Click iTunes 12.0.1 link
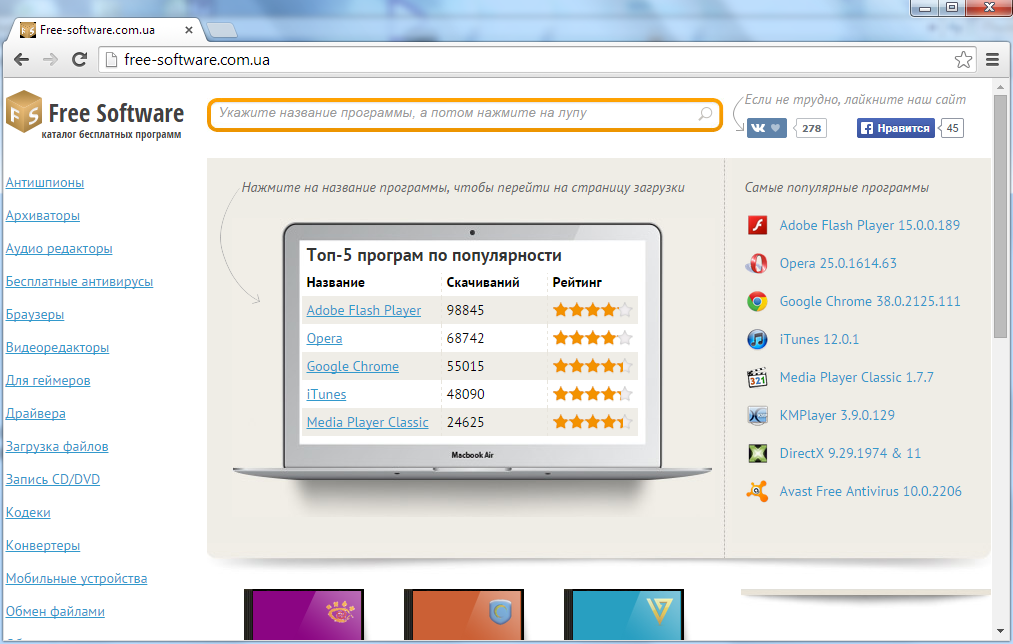Image resolution: width=1013 pixels, height=644 pixels. 819,339
